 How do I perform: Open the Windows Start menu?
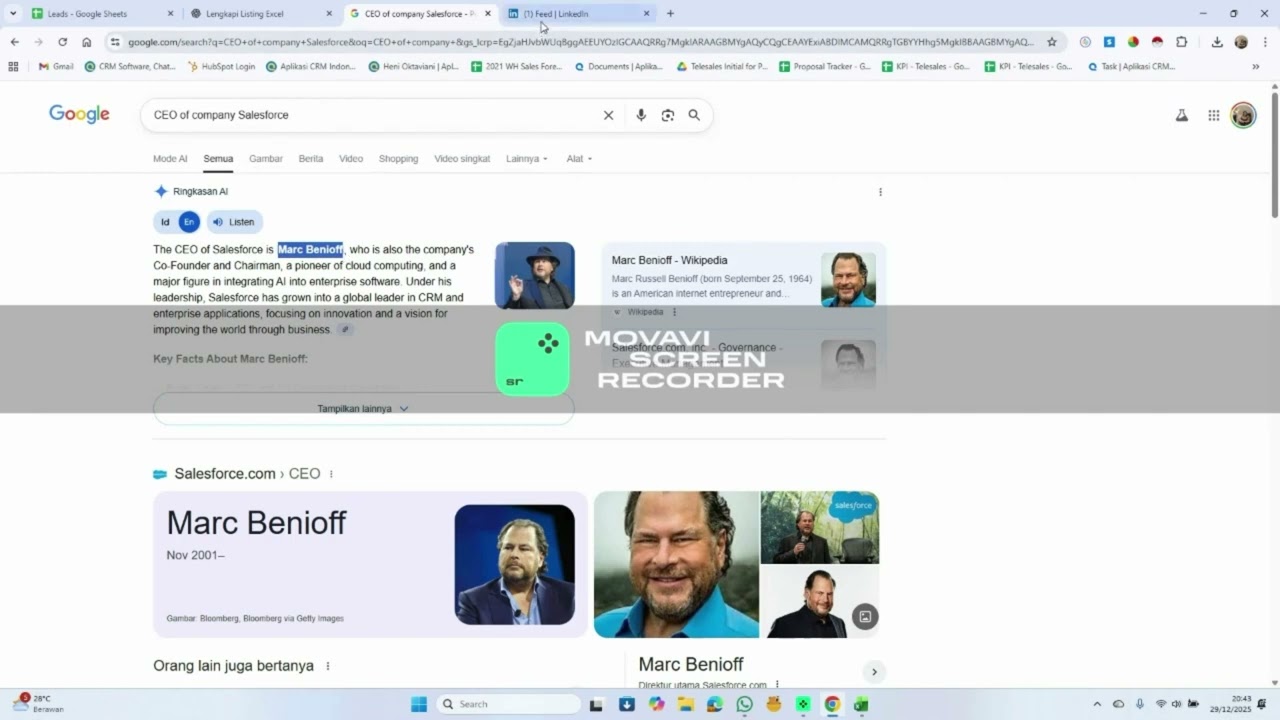(419, 704)
